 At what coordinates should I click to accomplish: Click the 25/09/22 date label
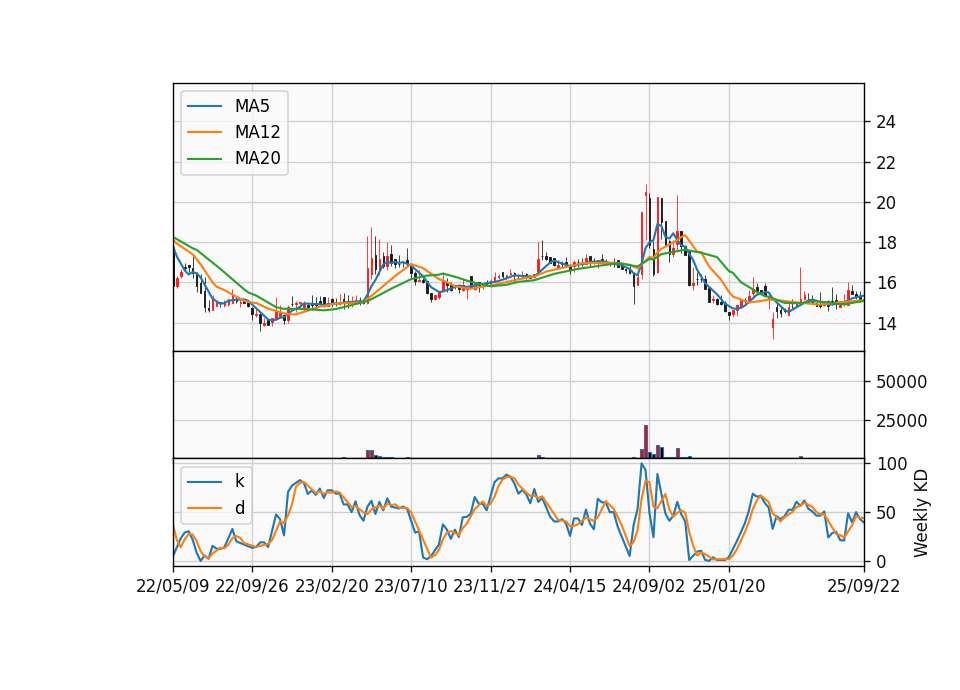coord(864,587)
